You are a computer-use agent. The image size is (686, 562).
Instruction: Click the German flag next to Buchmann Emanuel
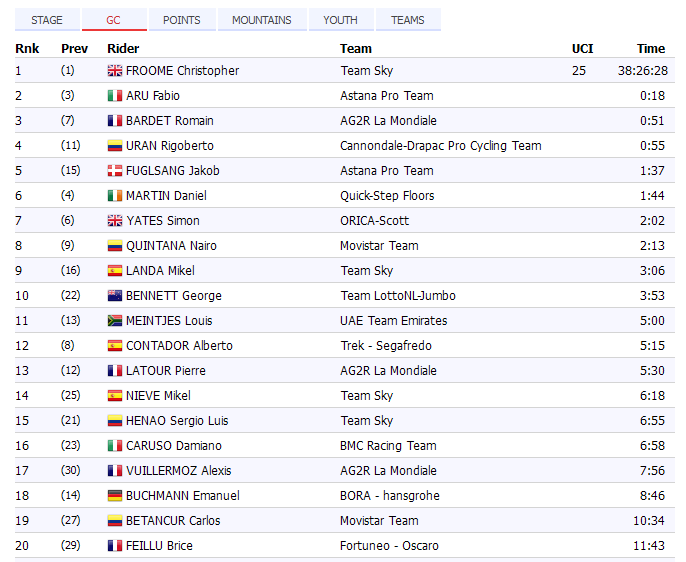[x=114, y=496]
